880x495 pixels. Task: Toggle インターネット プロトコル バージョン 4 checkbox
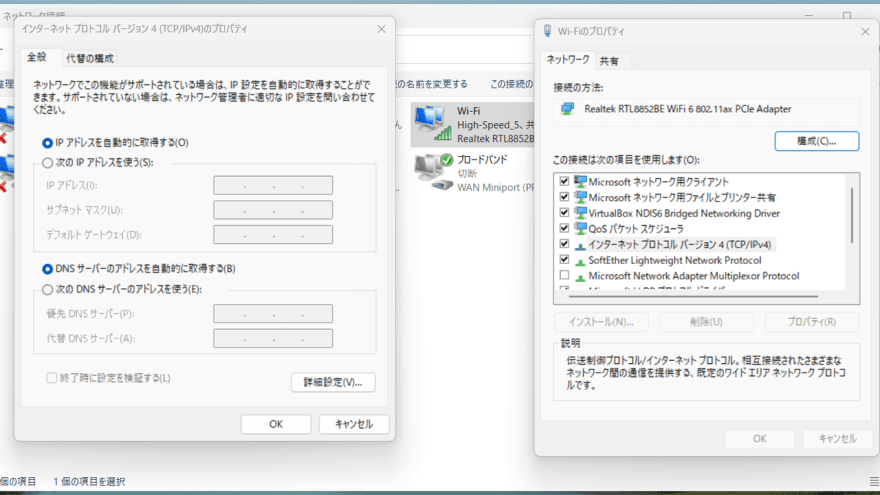tap(564, 244)
